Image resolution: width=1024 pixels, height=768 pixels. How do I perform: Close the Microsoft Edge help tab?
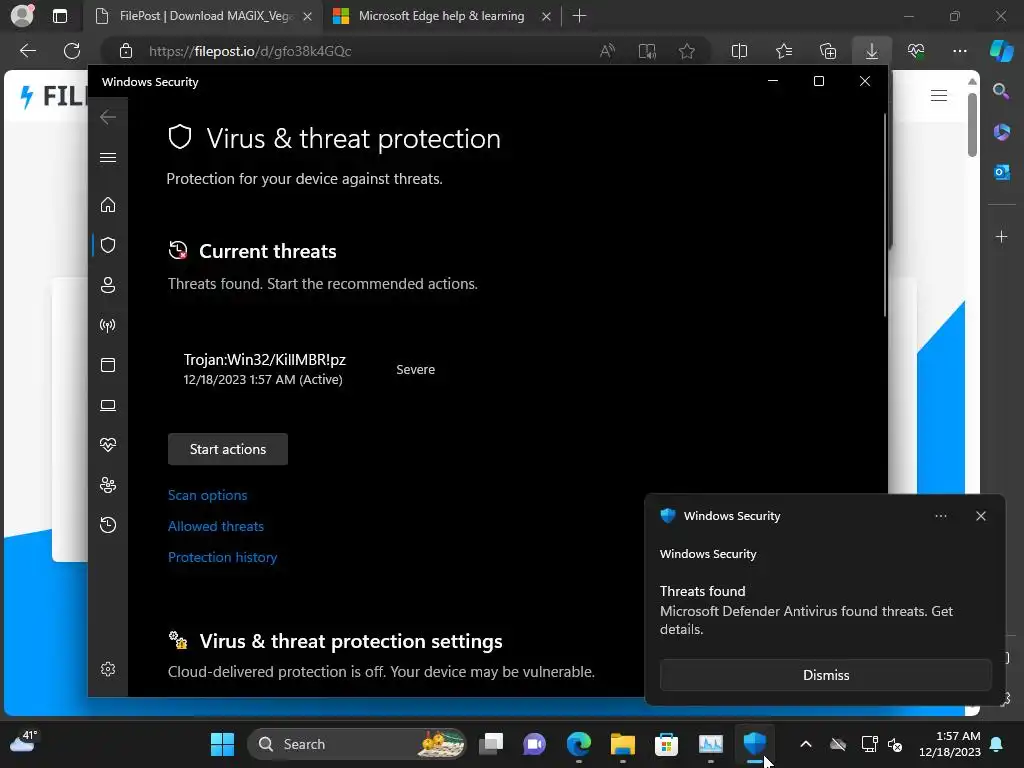coord(547,16)
